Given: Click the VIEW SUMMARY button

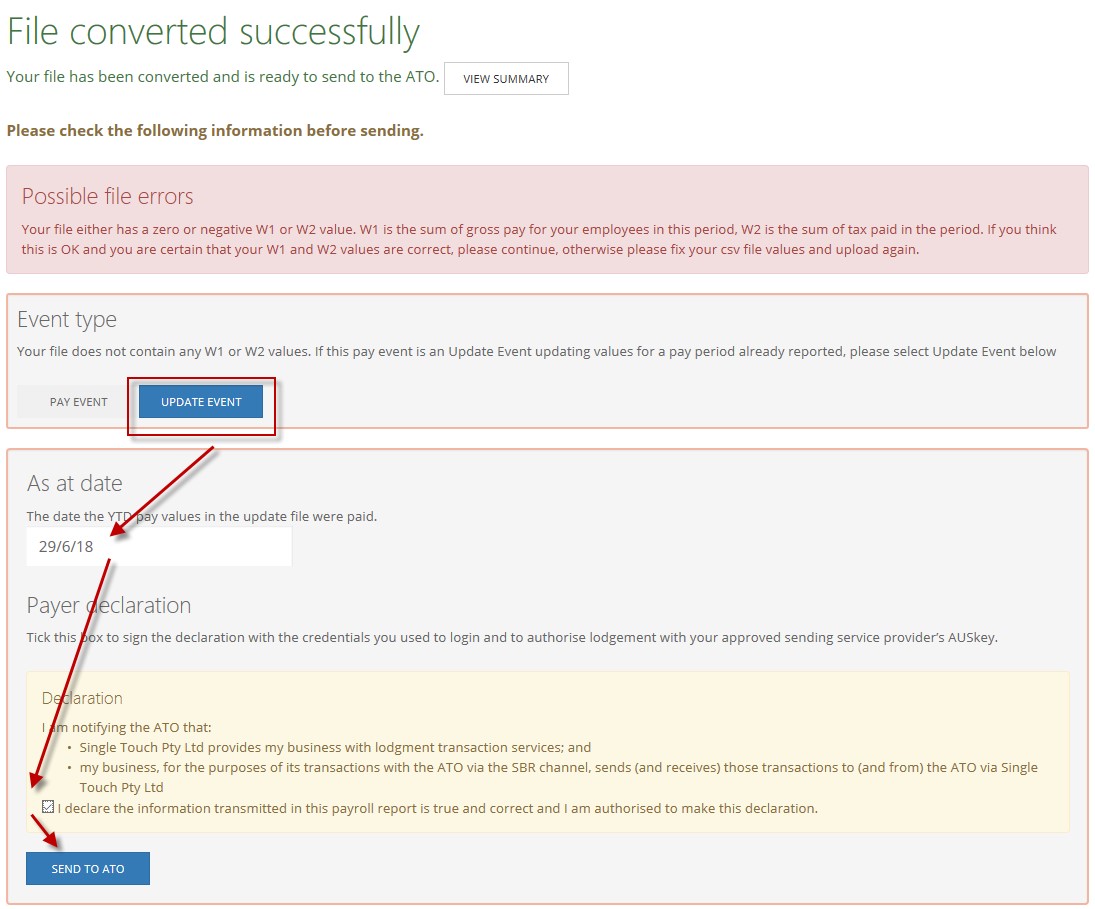Looking at the screenshot, I should [506, 79].
